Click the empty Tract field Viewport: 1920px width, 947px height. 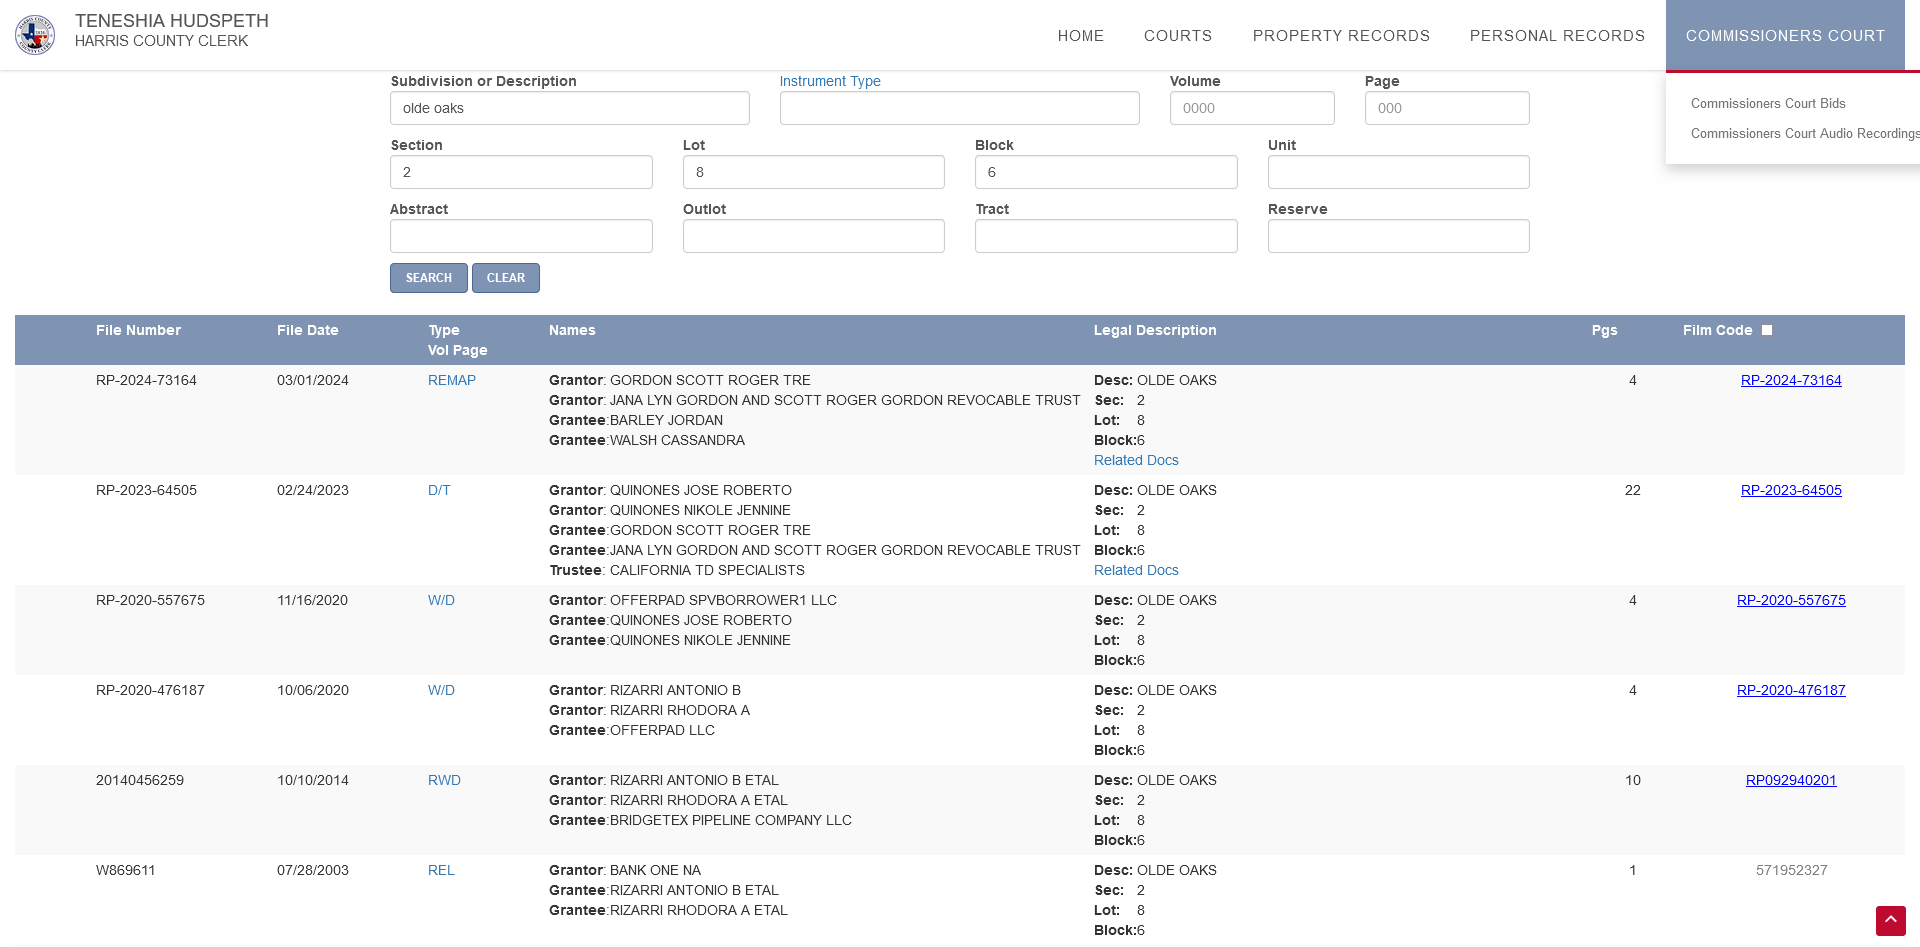pos(1106,236)
